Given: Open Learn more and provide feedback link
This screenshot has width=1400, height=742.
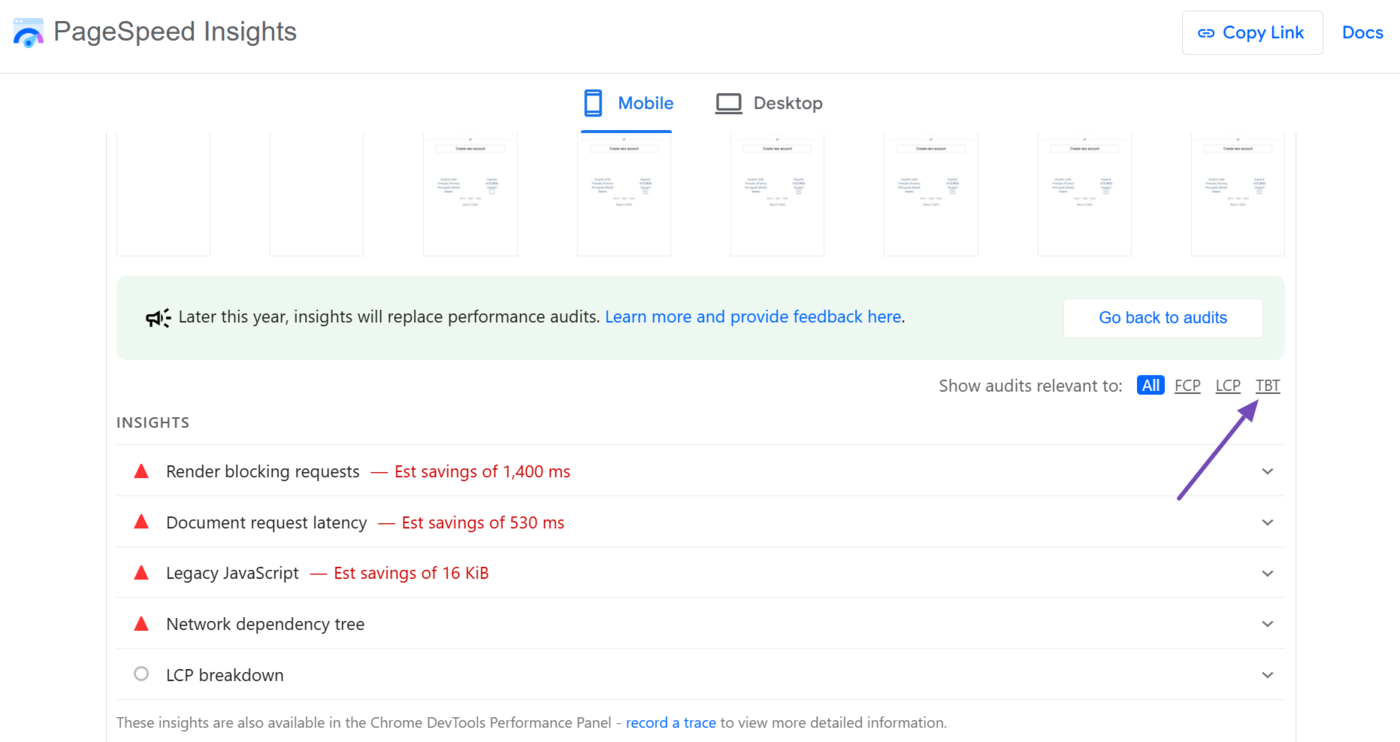Looking at the screenshot, I should [x=753, y=317].
